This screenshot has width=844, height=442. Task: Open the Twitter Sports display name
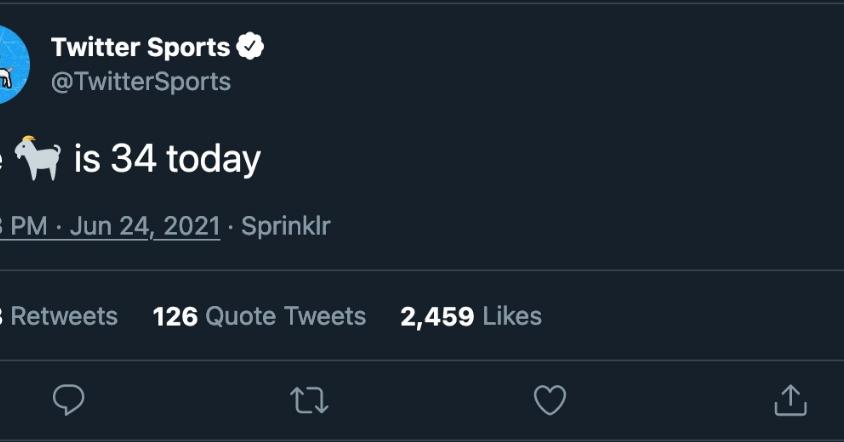140,46
